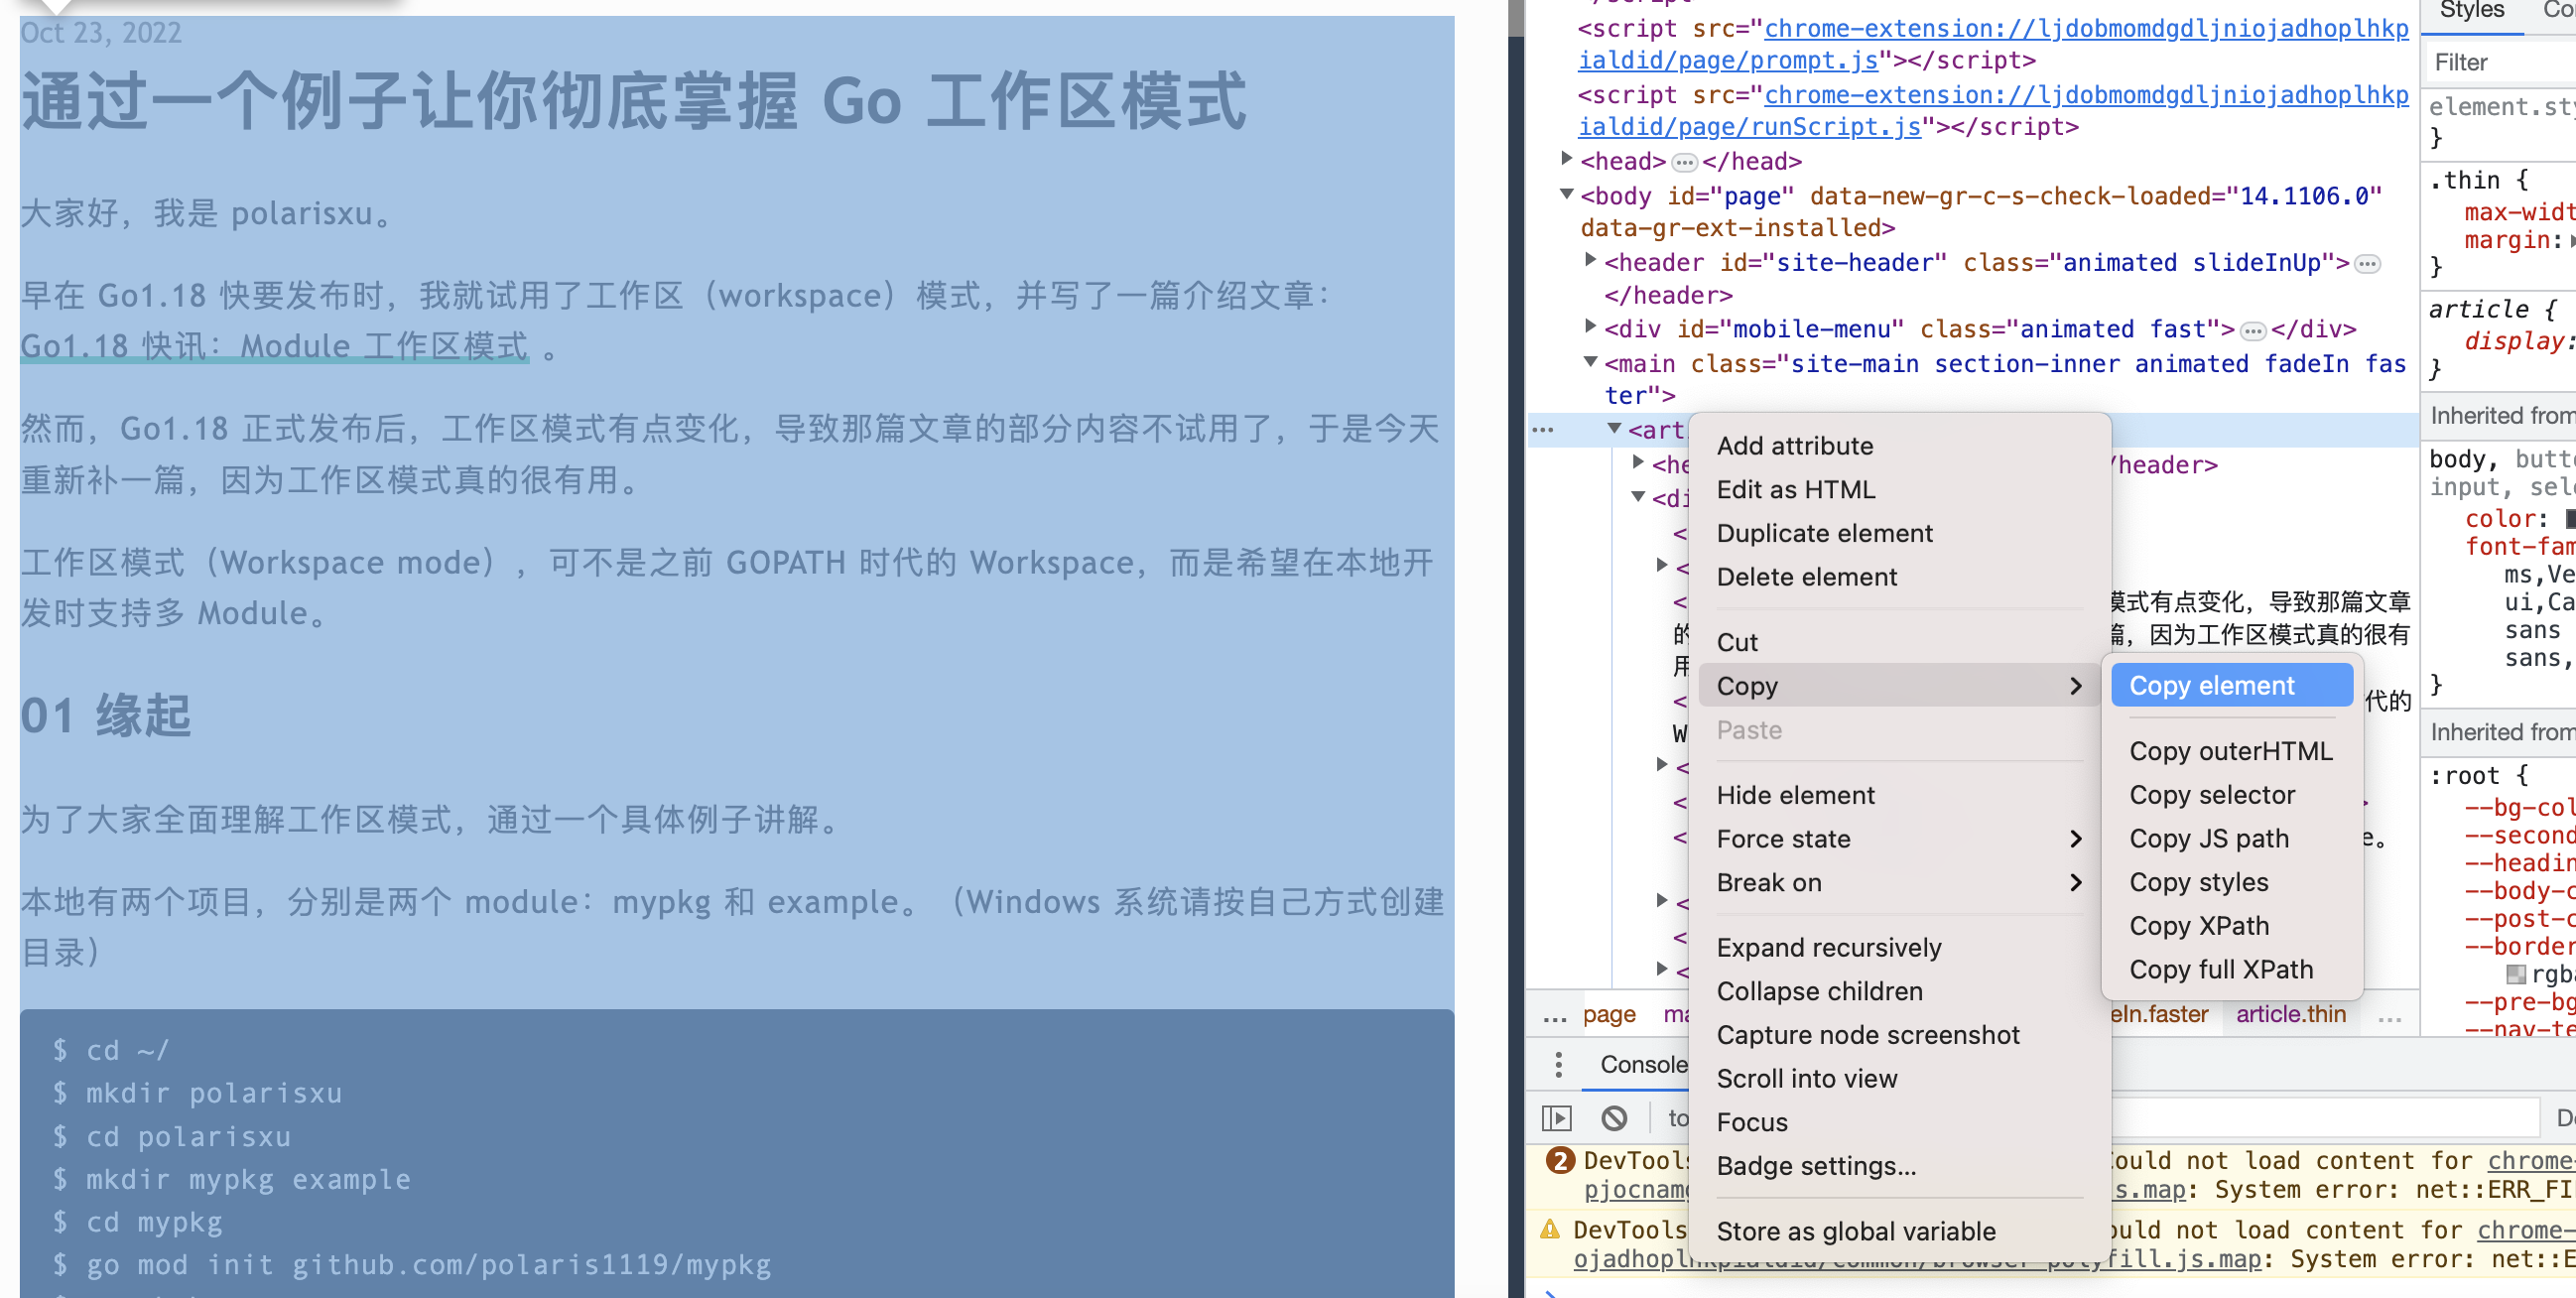Click ellipsis badge of site-header element

pyautogui.click(x=2367, y=264)
